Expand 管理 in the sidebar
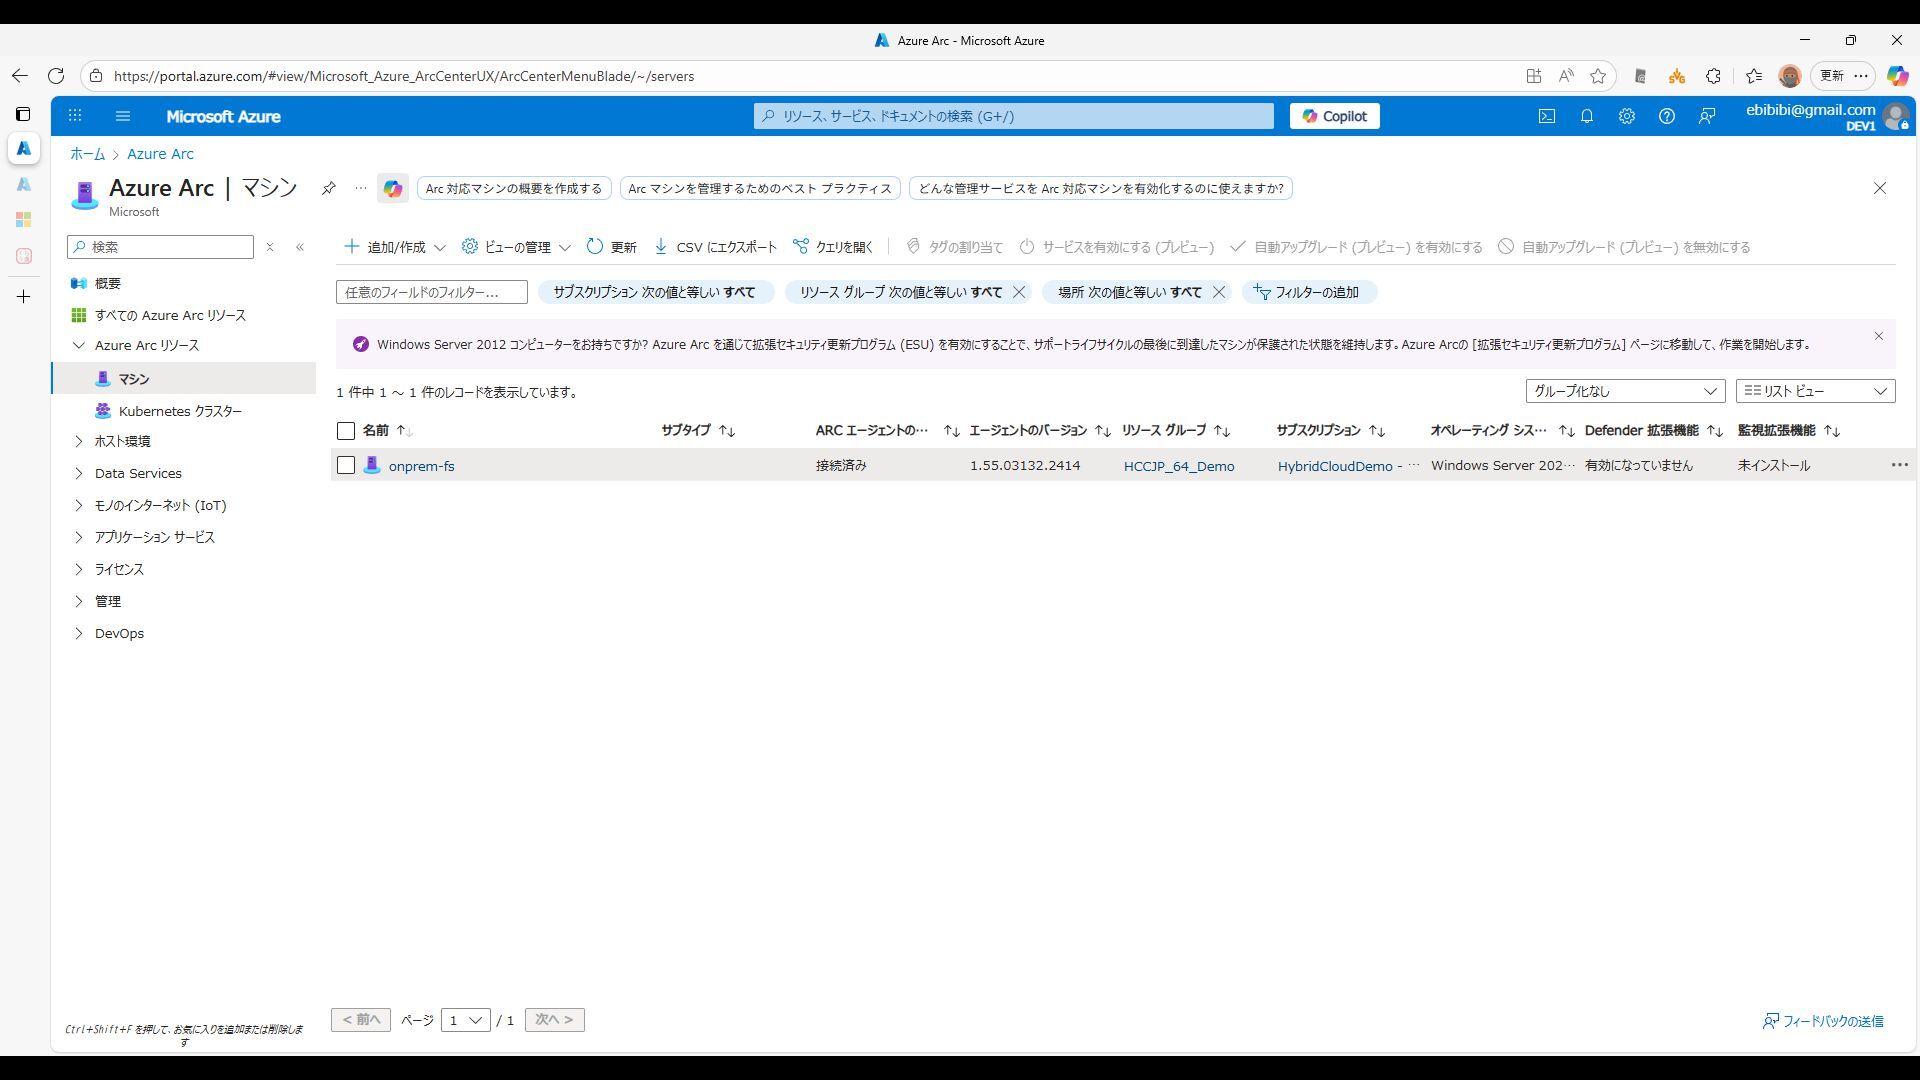Image resolution: width=1920 pixels, height=1080 pixels. pos(79,601)
